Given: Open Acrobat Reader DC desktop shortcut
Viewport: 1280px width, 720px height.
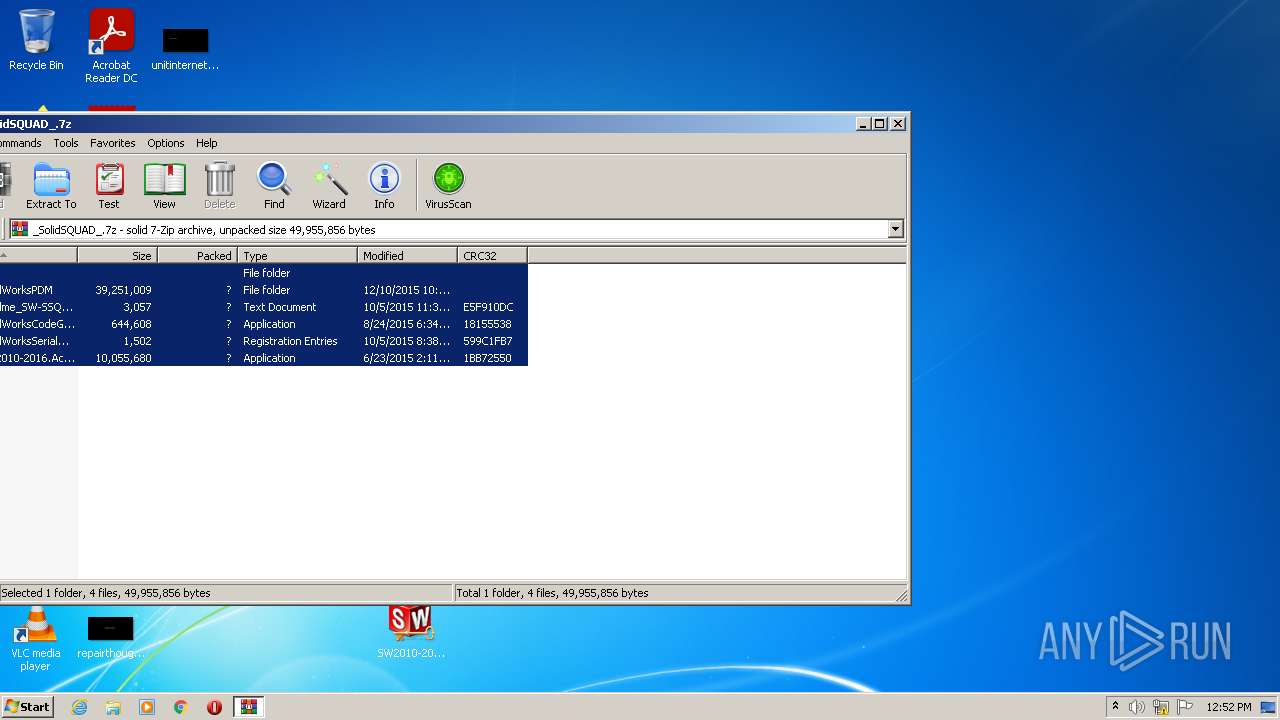Looking at the screenshot, I should [x=111, y=46].
